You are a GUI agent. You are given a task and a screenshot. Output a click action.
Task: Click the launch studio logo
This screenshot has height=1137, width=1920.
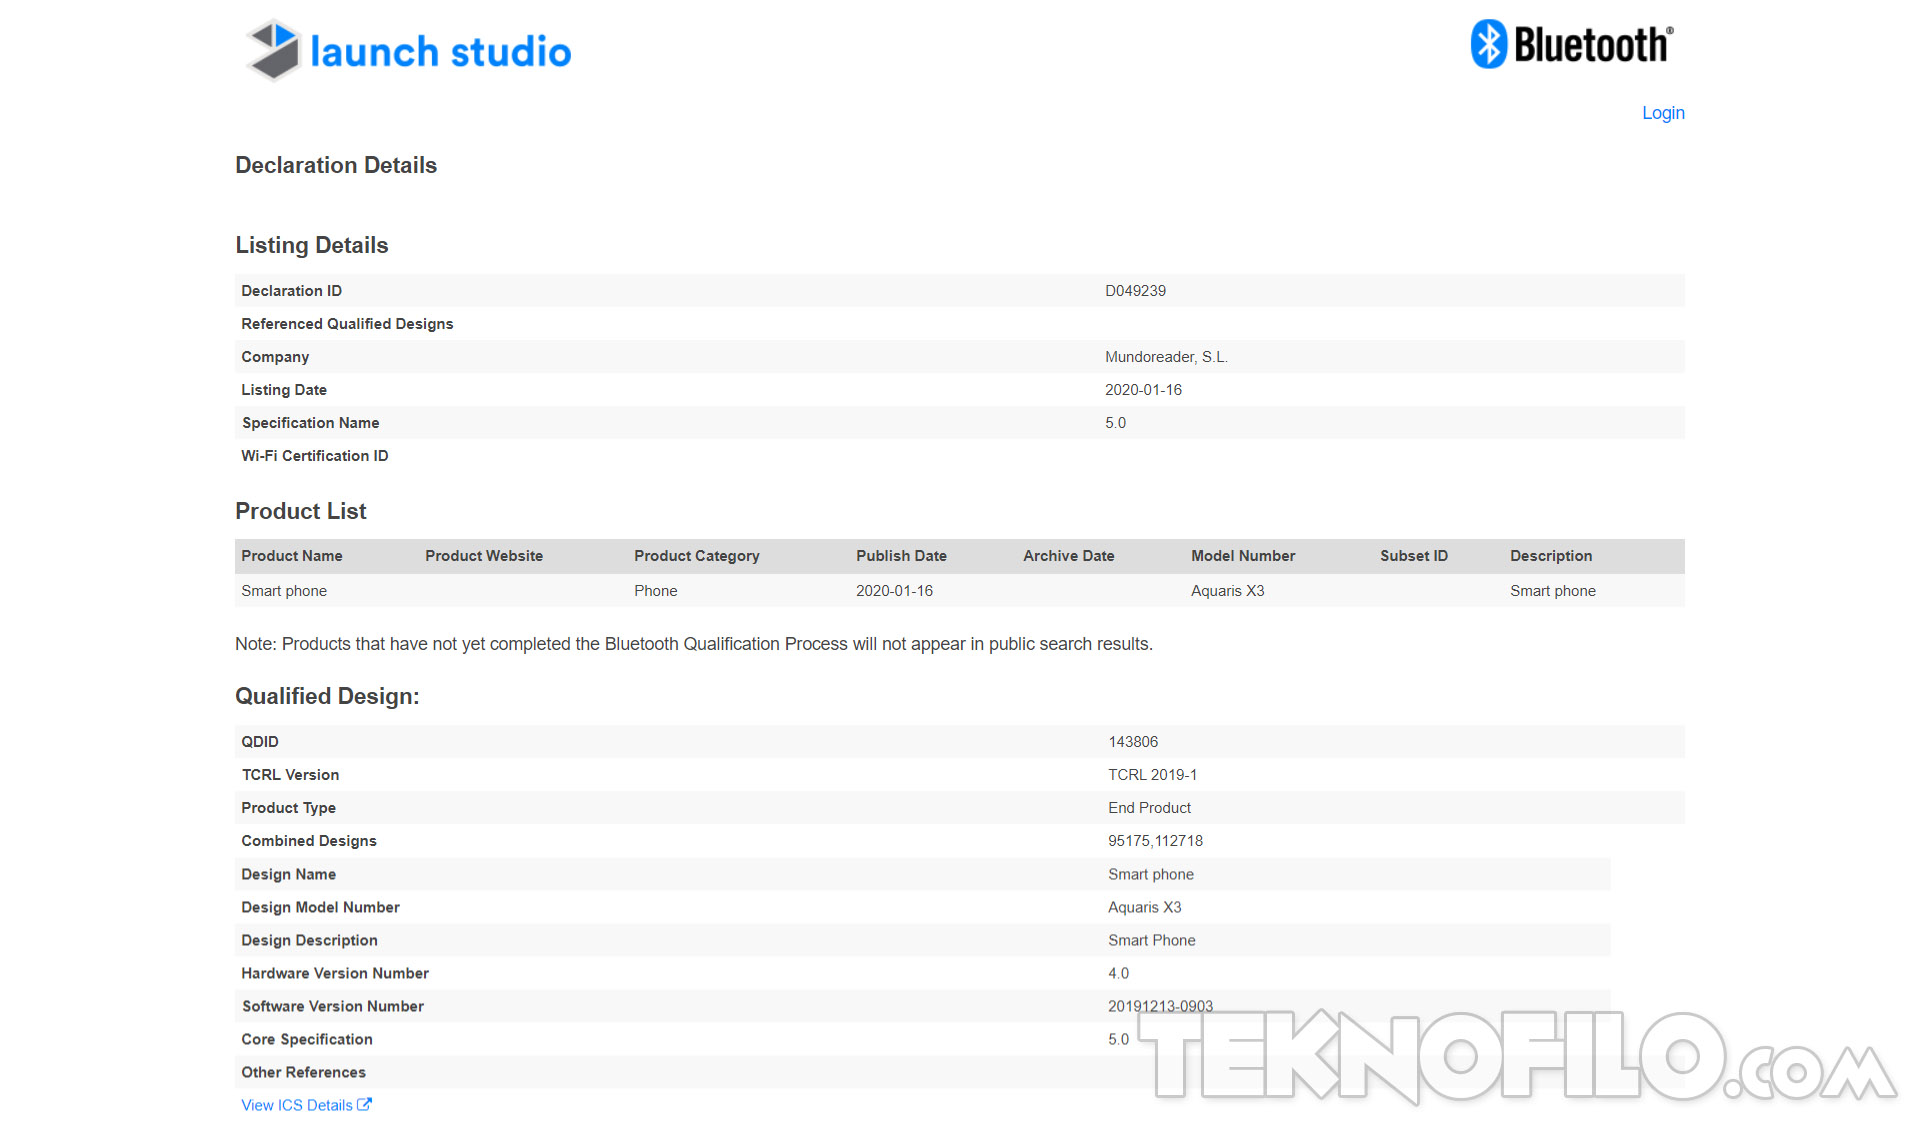pos(408,50)
